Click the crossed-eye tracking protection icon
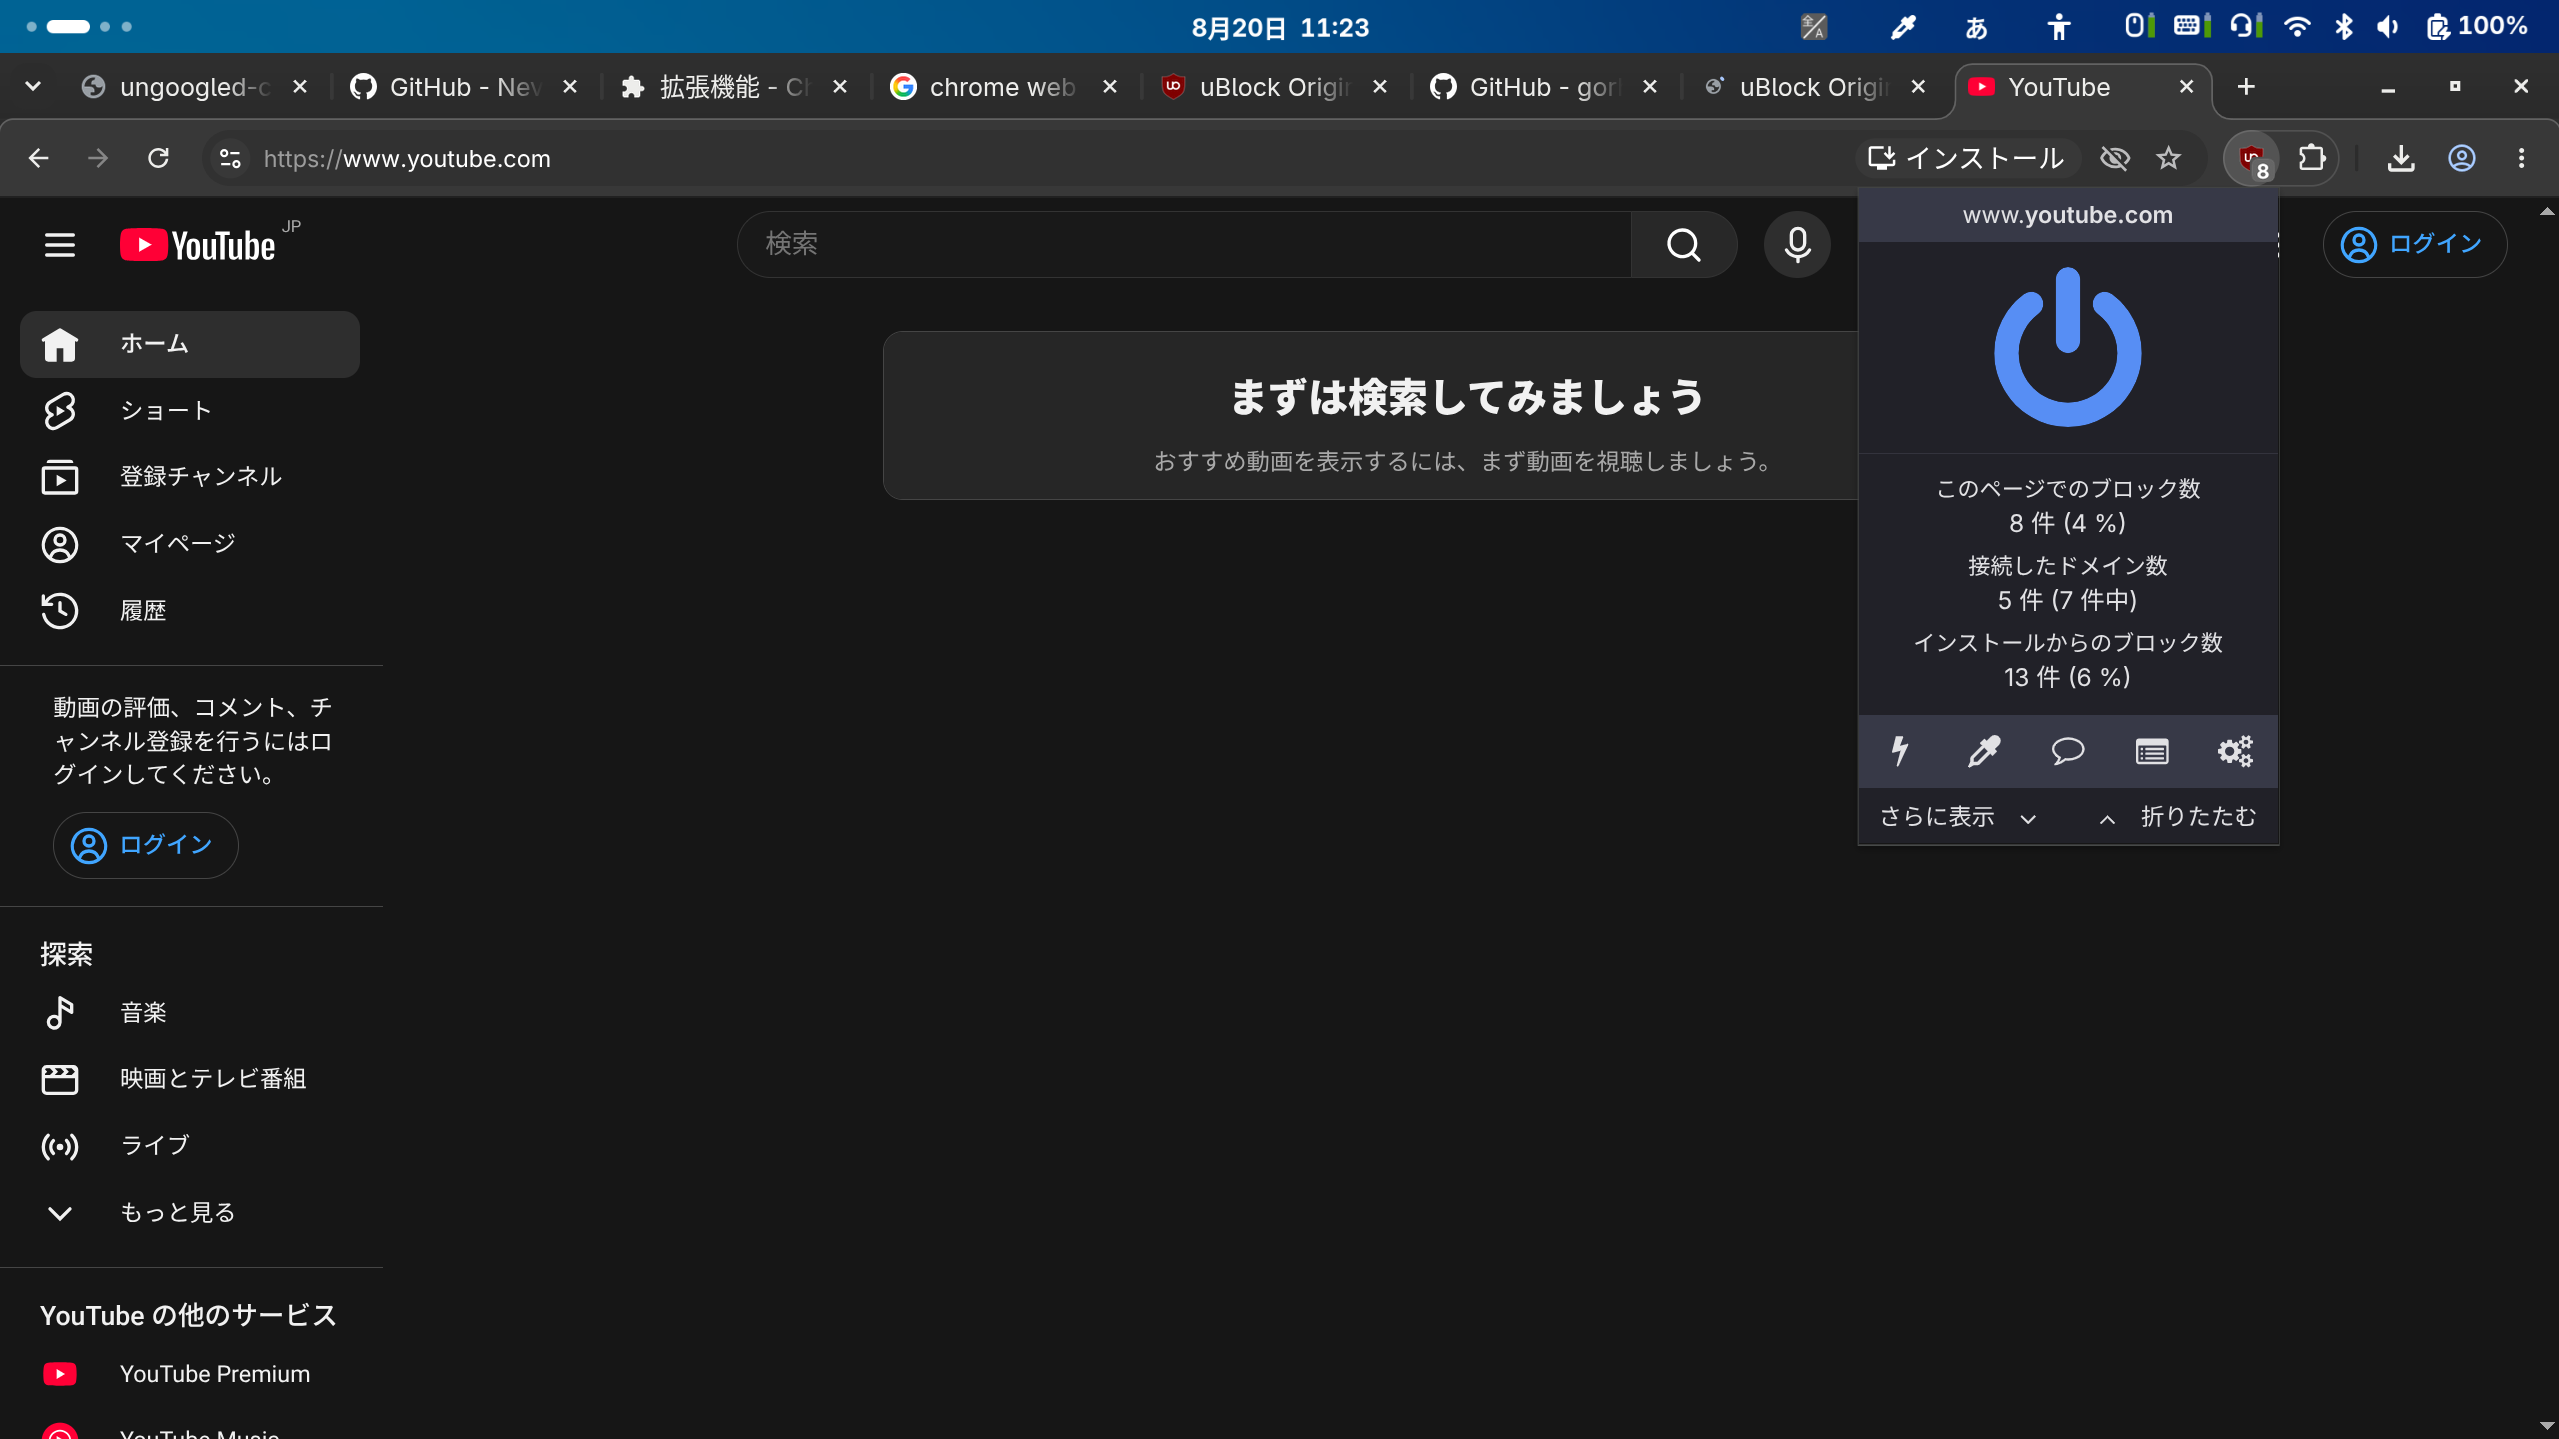This screenshot has width=2559, height=1439. point(2114,158)
